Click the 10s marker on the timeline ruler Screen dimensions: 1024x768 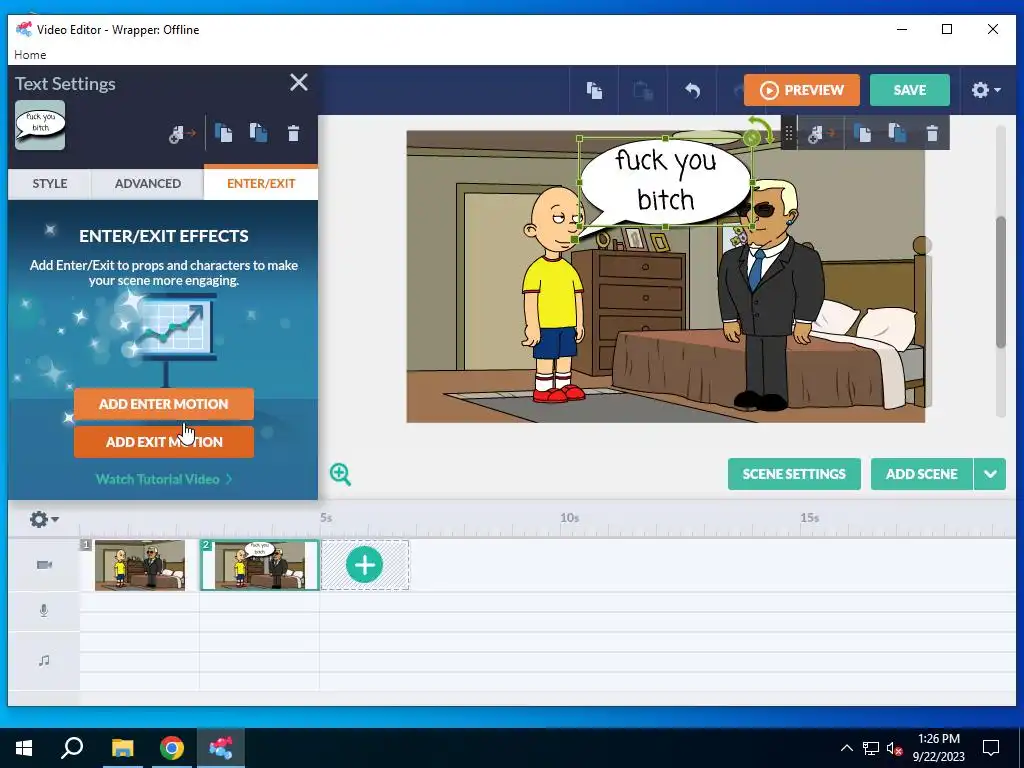569,518
